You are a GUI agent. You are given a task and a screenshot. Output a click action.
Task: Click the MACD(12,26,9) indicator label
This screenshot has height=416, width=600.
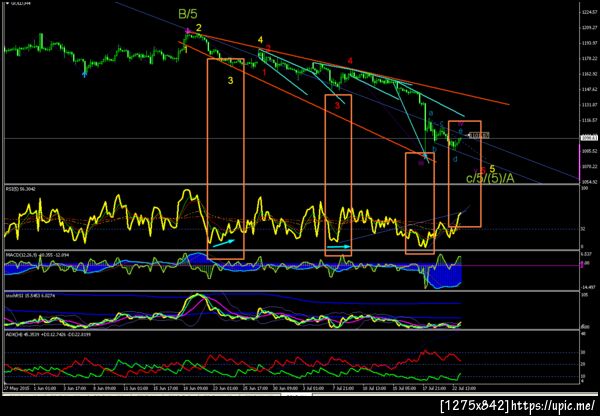click(x=37, y=254)
